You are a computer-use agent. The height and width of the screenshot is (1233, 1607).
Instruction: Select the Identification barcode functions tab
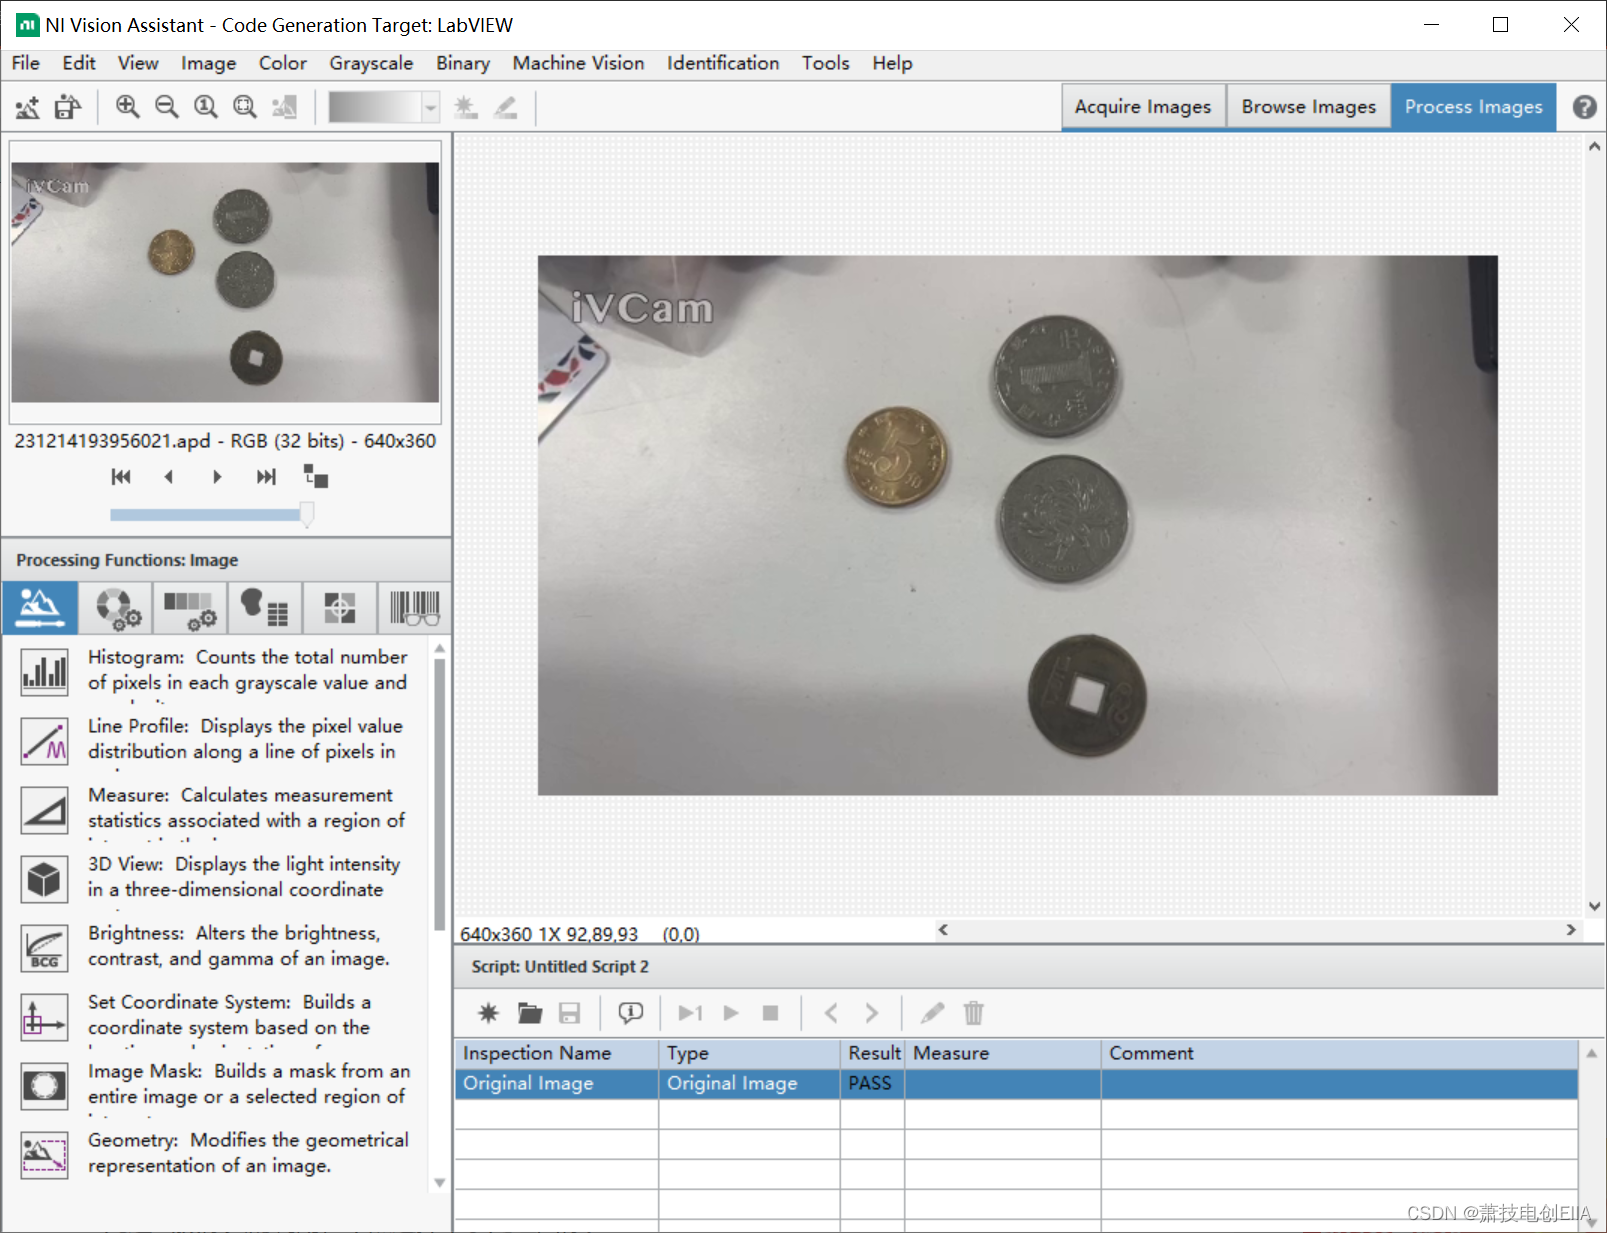coord(414,607)
